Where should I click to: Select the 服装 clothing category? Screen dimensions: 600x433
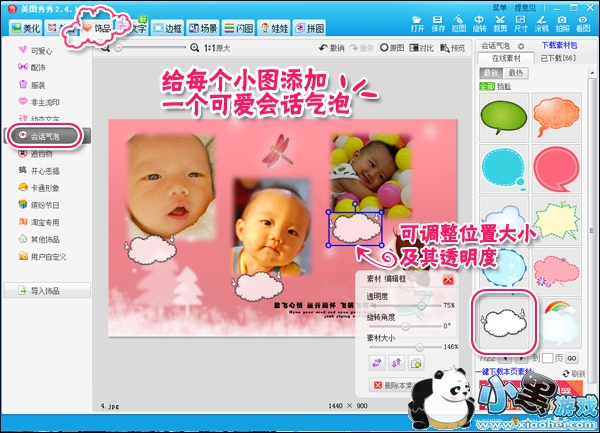coord(32,85)
